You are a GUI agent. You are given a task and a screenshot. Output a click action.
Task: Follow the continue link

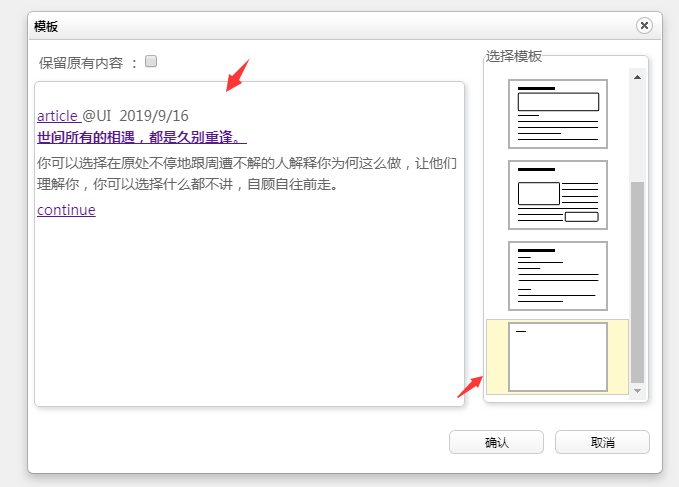(66, 210)
